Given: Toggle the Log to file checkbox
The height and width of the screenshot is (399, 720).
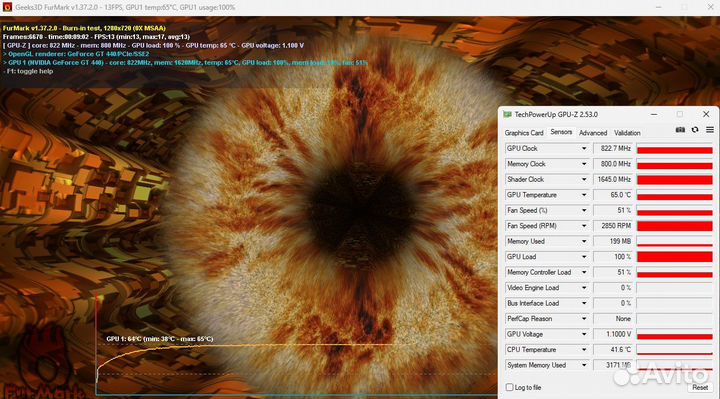Looking at the screenshot, I should click(x=509, y=388).
